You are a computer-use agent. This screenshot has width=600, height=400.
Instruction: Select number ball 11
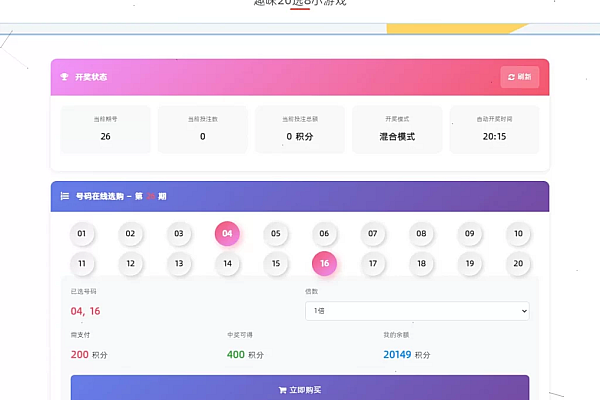point(82,263)
